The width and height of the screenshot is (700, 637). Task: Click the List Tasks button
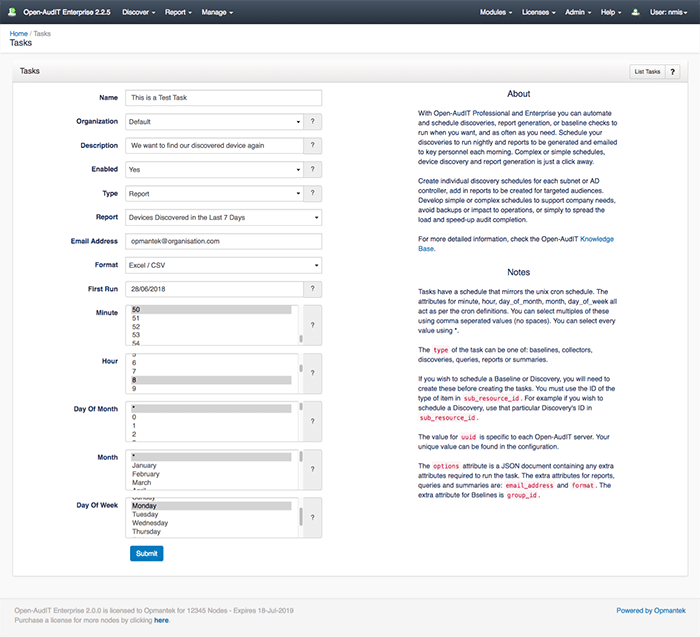point(647,71)
